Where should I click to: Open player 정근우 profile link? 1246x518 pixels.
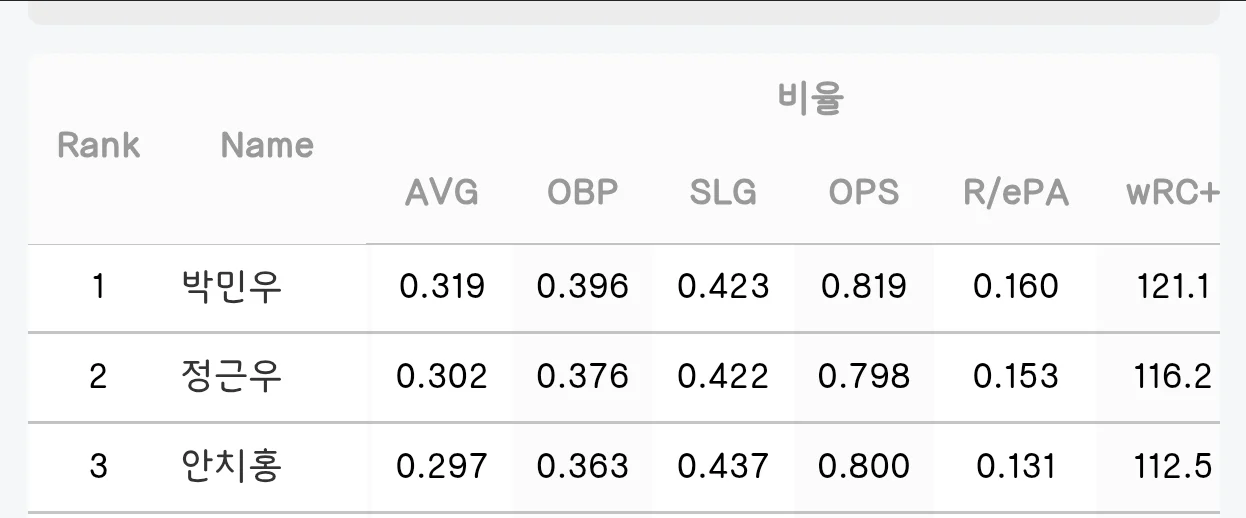(232, 377)
